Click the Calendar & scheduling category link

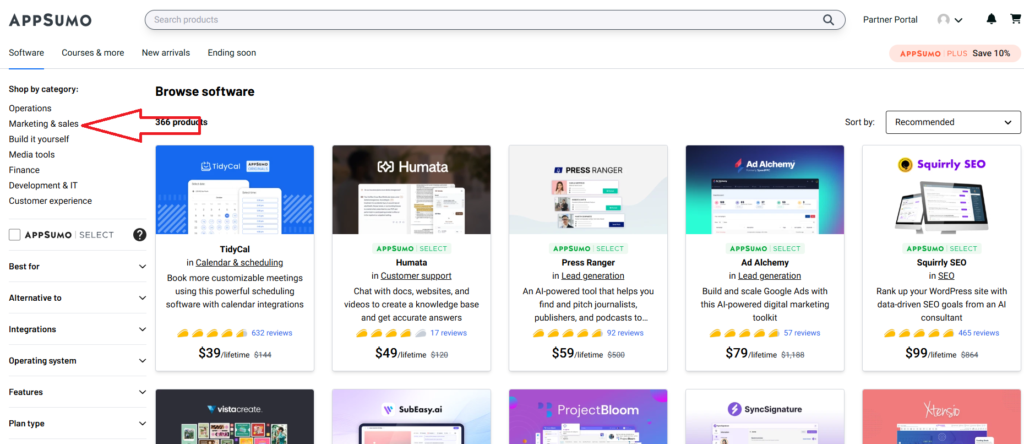[x=239, y=262]
